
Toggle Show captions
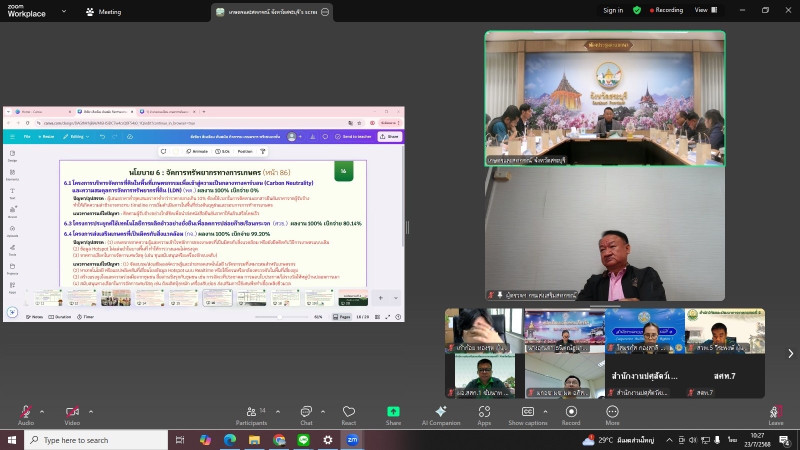pyautogui.click(x=527, y=413)
